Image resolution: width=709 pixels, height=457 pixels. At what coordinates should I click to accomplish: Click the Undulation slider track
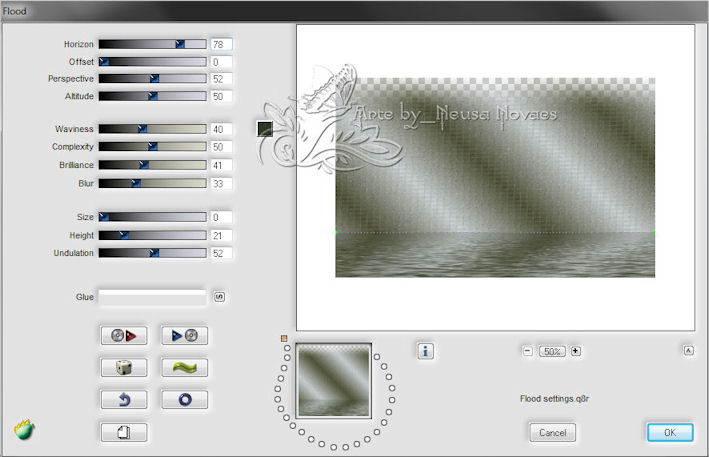152,253
